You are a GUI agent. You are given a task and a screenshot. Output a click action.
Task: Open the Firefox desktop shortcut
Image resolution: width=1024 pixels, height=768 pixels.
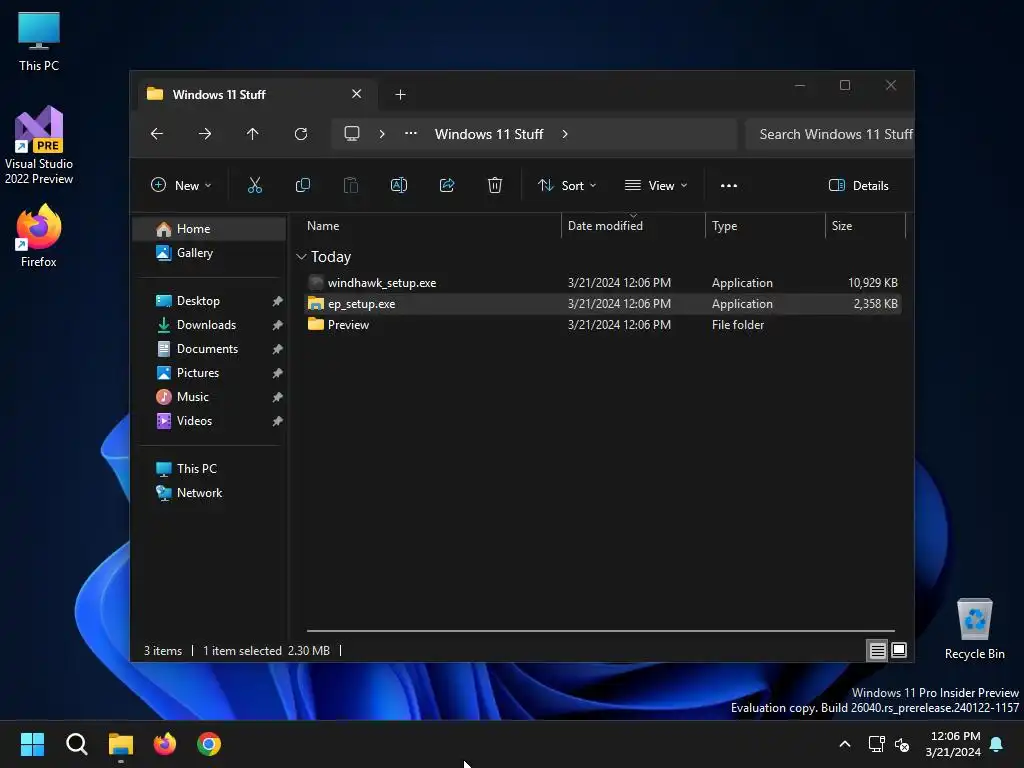click(39, 236)
